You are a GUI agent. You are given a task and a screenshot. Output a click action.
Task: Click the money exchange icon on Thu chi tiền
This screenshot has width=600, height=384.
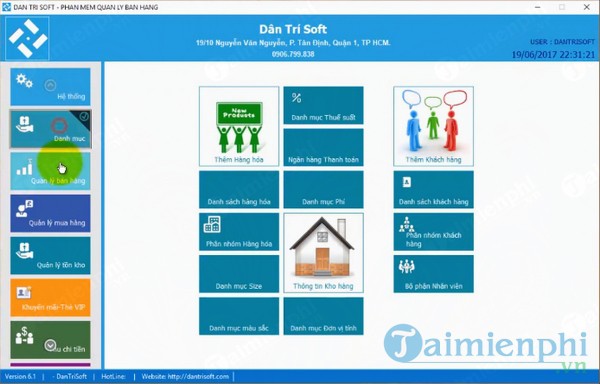(24, 335)
